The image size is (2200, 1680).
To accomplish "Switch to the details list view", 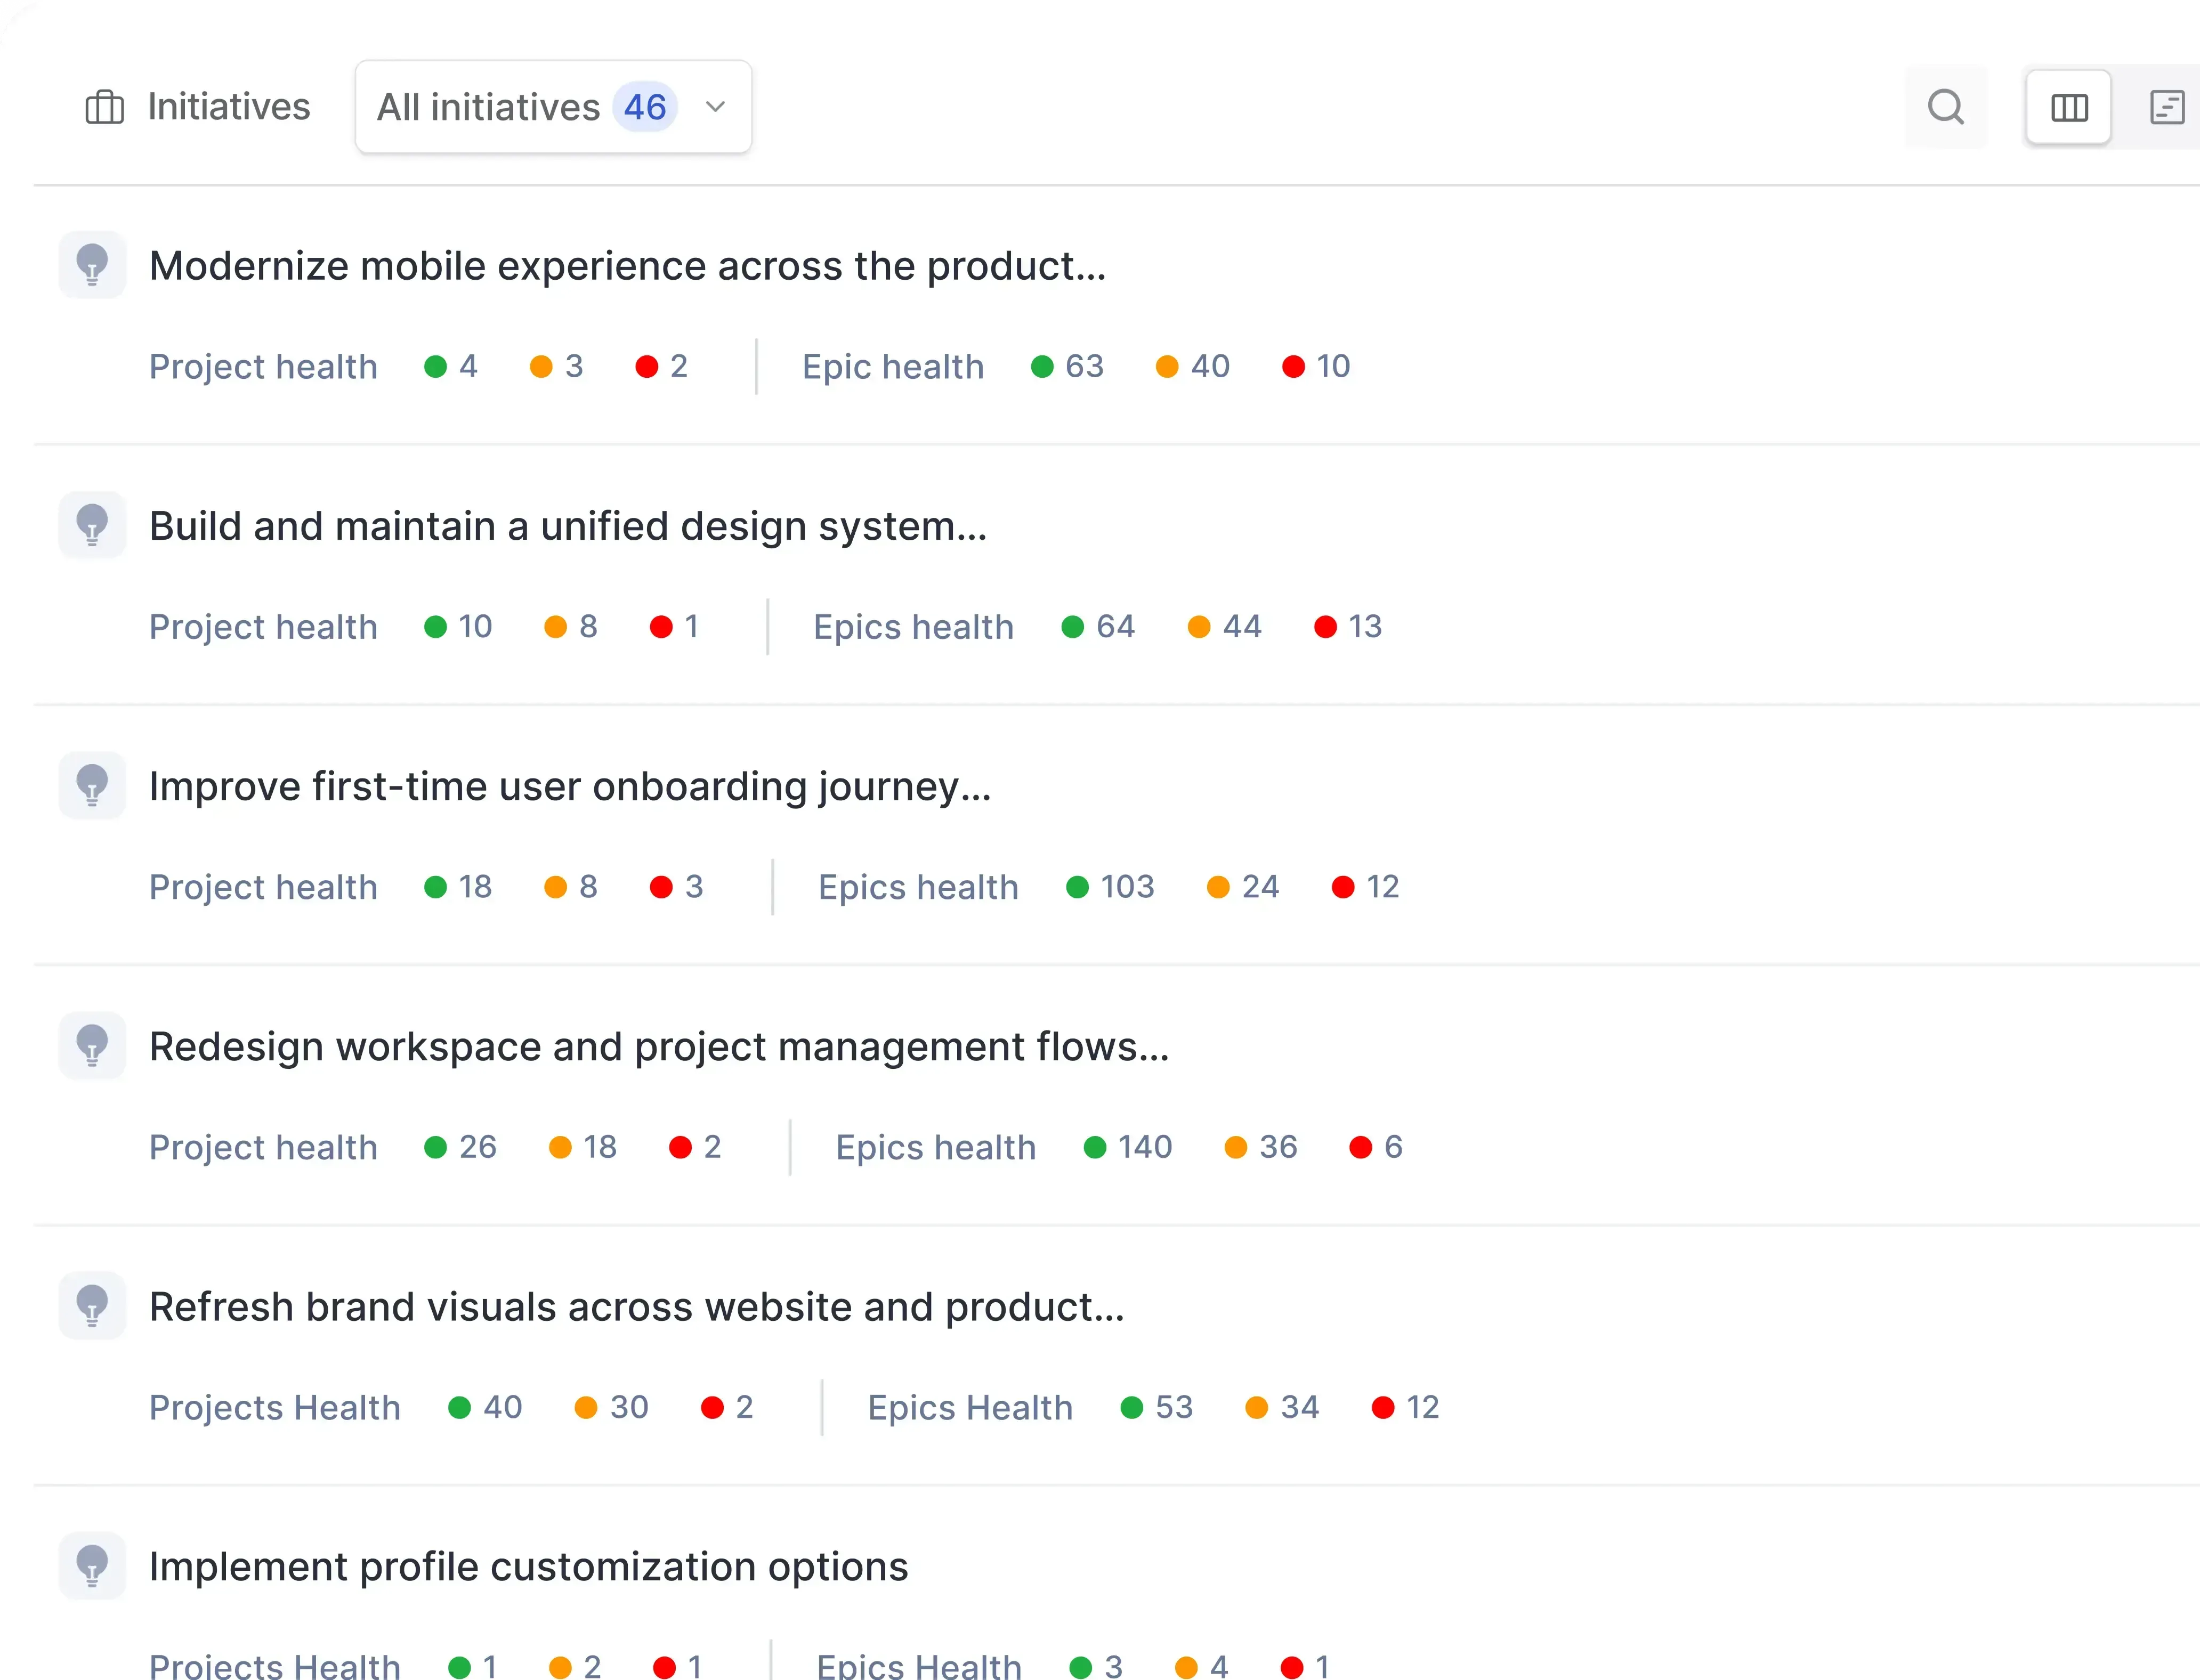I will (2166, 106).
